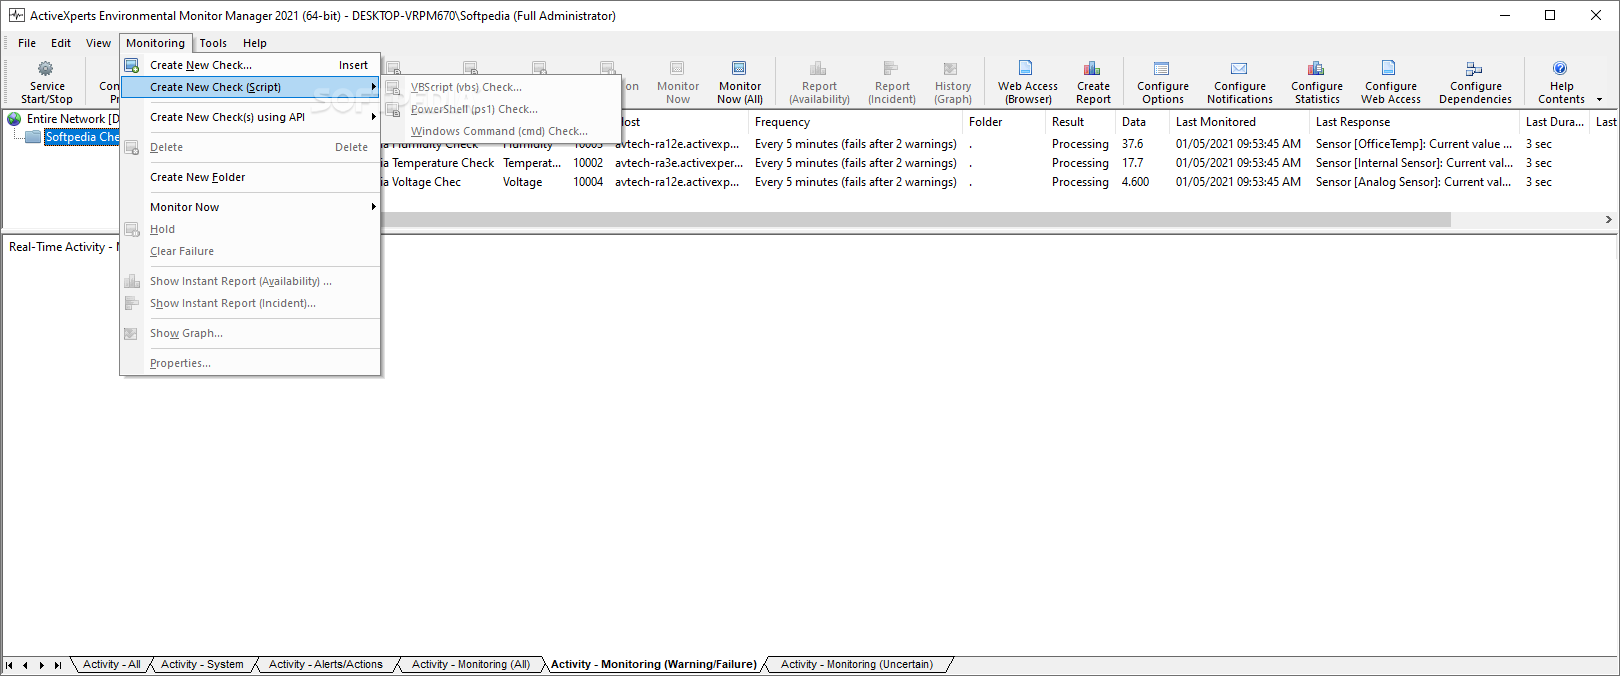Choose Create New Folder menu entry
Viewport: 1620px width, 676px height.
pos(250,177)
